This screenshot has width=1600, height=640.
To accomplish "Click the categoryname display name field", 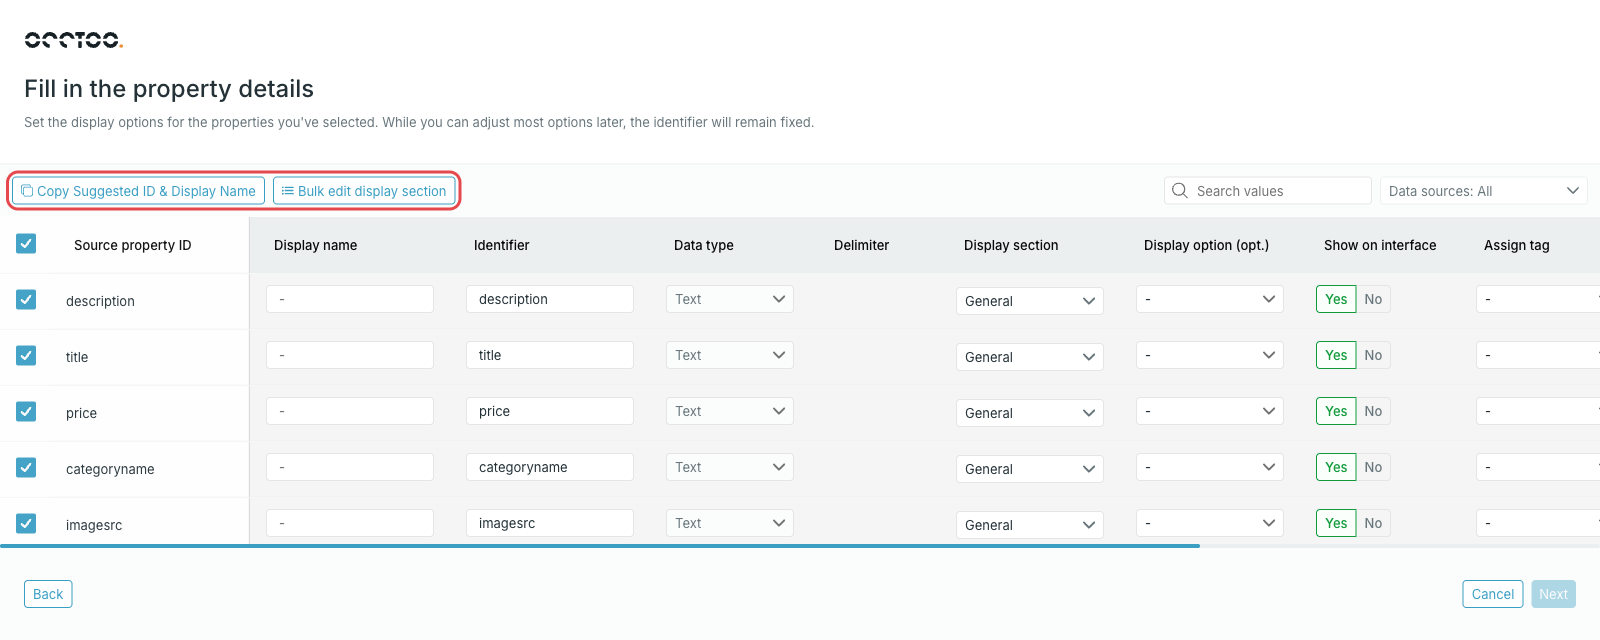I will coord(350,467).
